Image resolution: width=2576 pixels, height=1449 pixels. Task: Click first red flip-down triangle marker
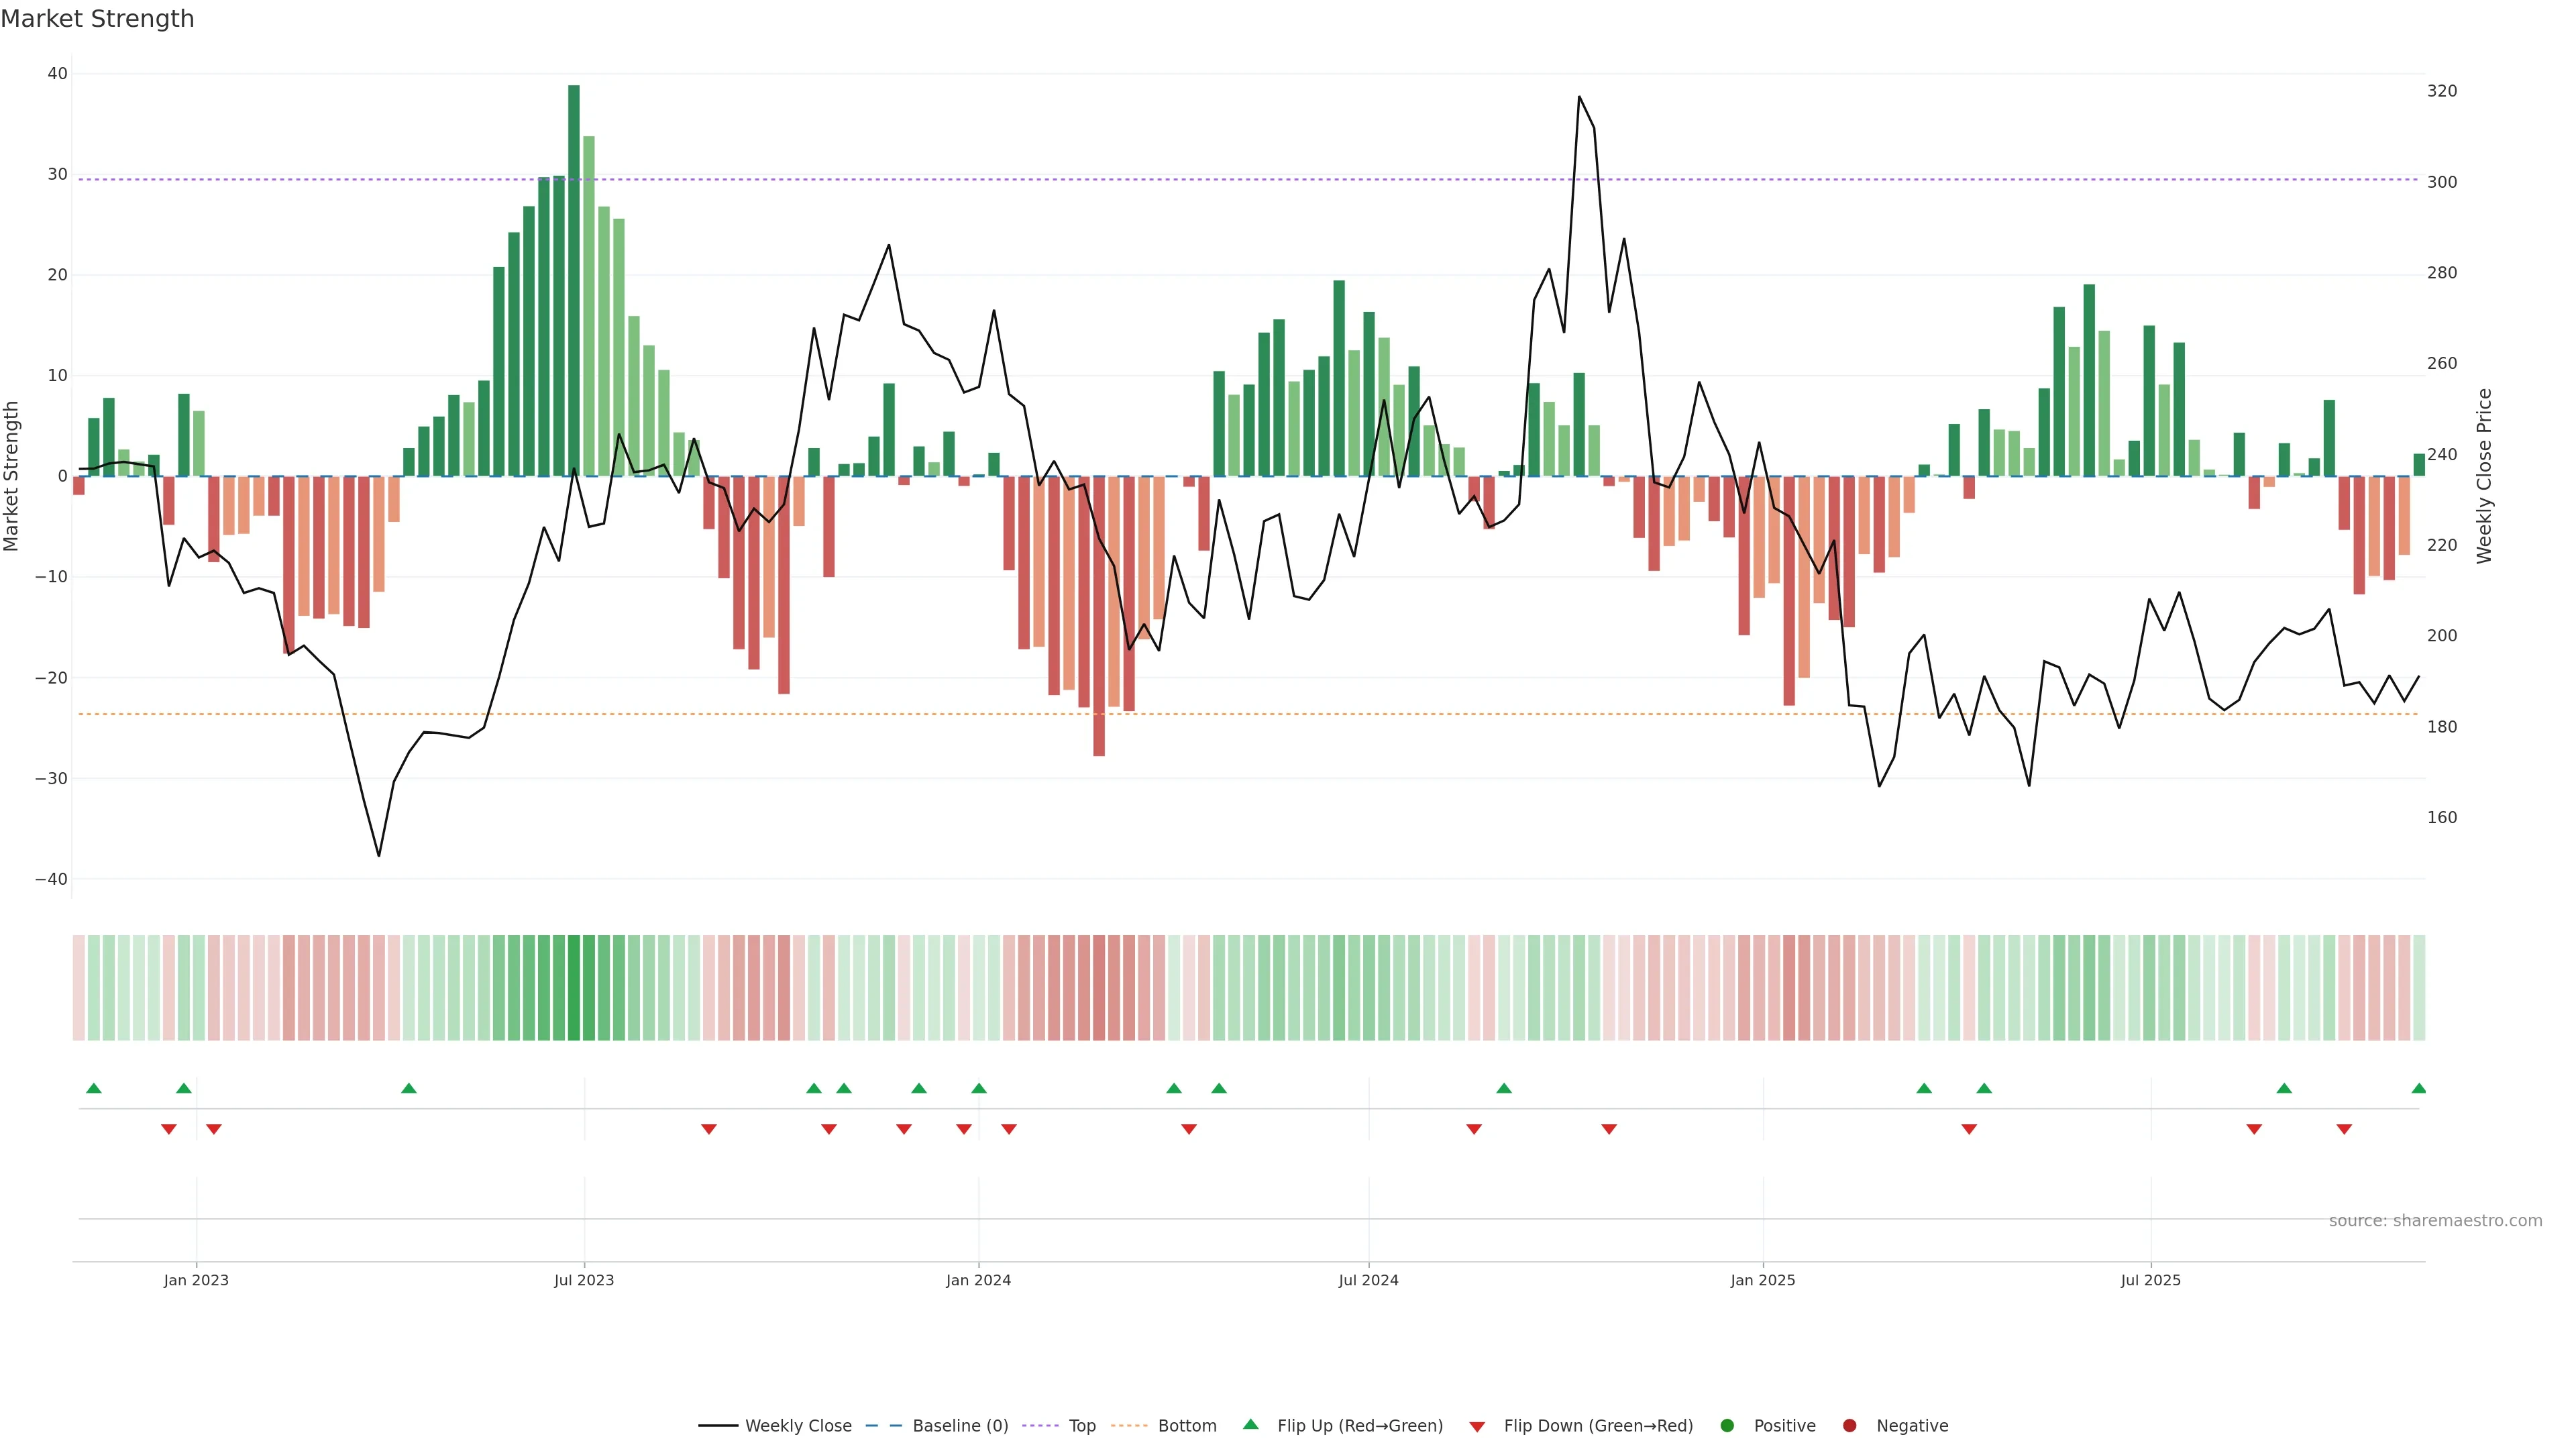tap(169, 1130)
